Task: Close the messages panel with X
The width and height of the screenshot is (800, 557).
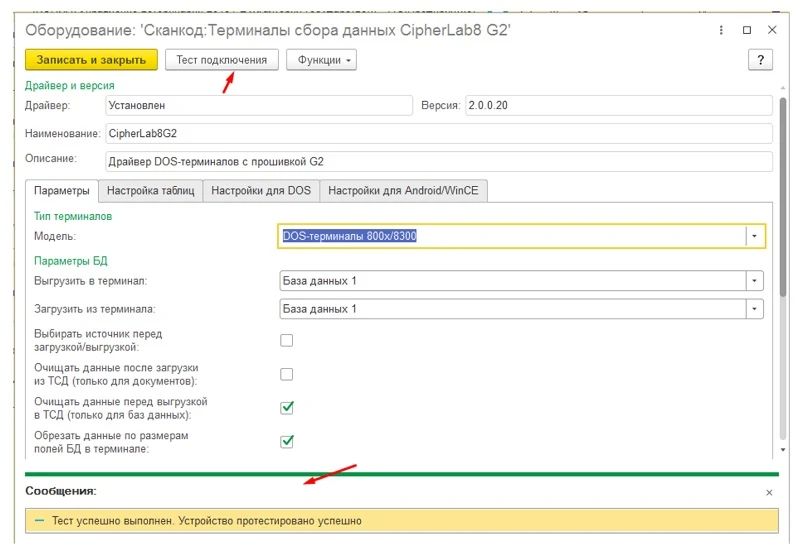Action: [x=769, y=493]
